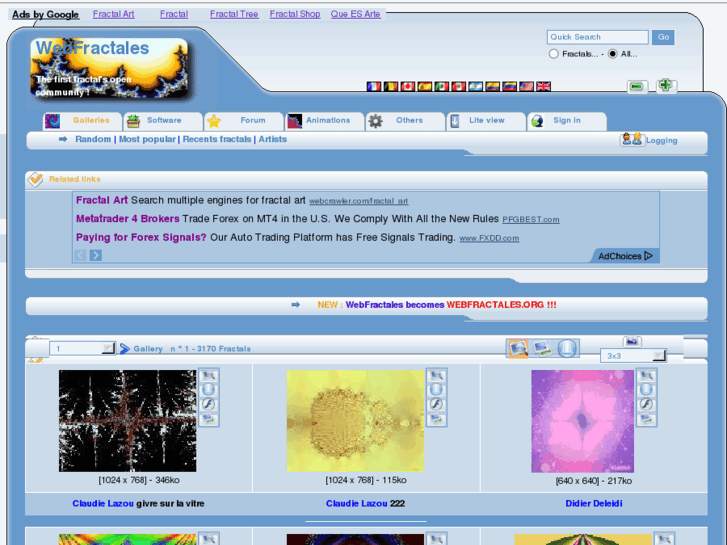Viewport: 727px width, 545px height.
Task: Open the Animations tab
Action: click(x=325, y=121)
